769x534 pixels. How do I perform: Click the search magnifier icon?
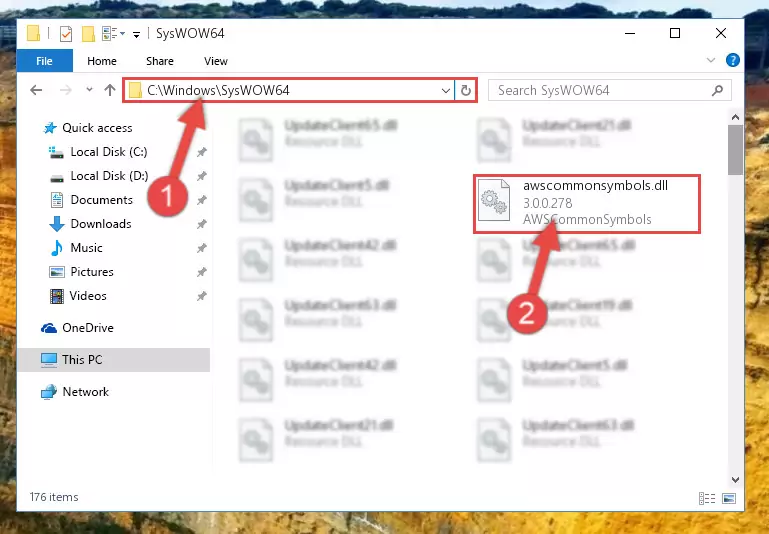[x=718, y=90]
